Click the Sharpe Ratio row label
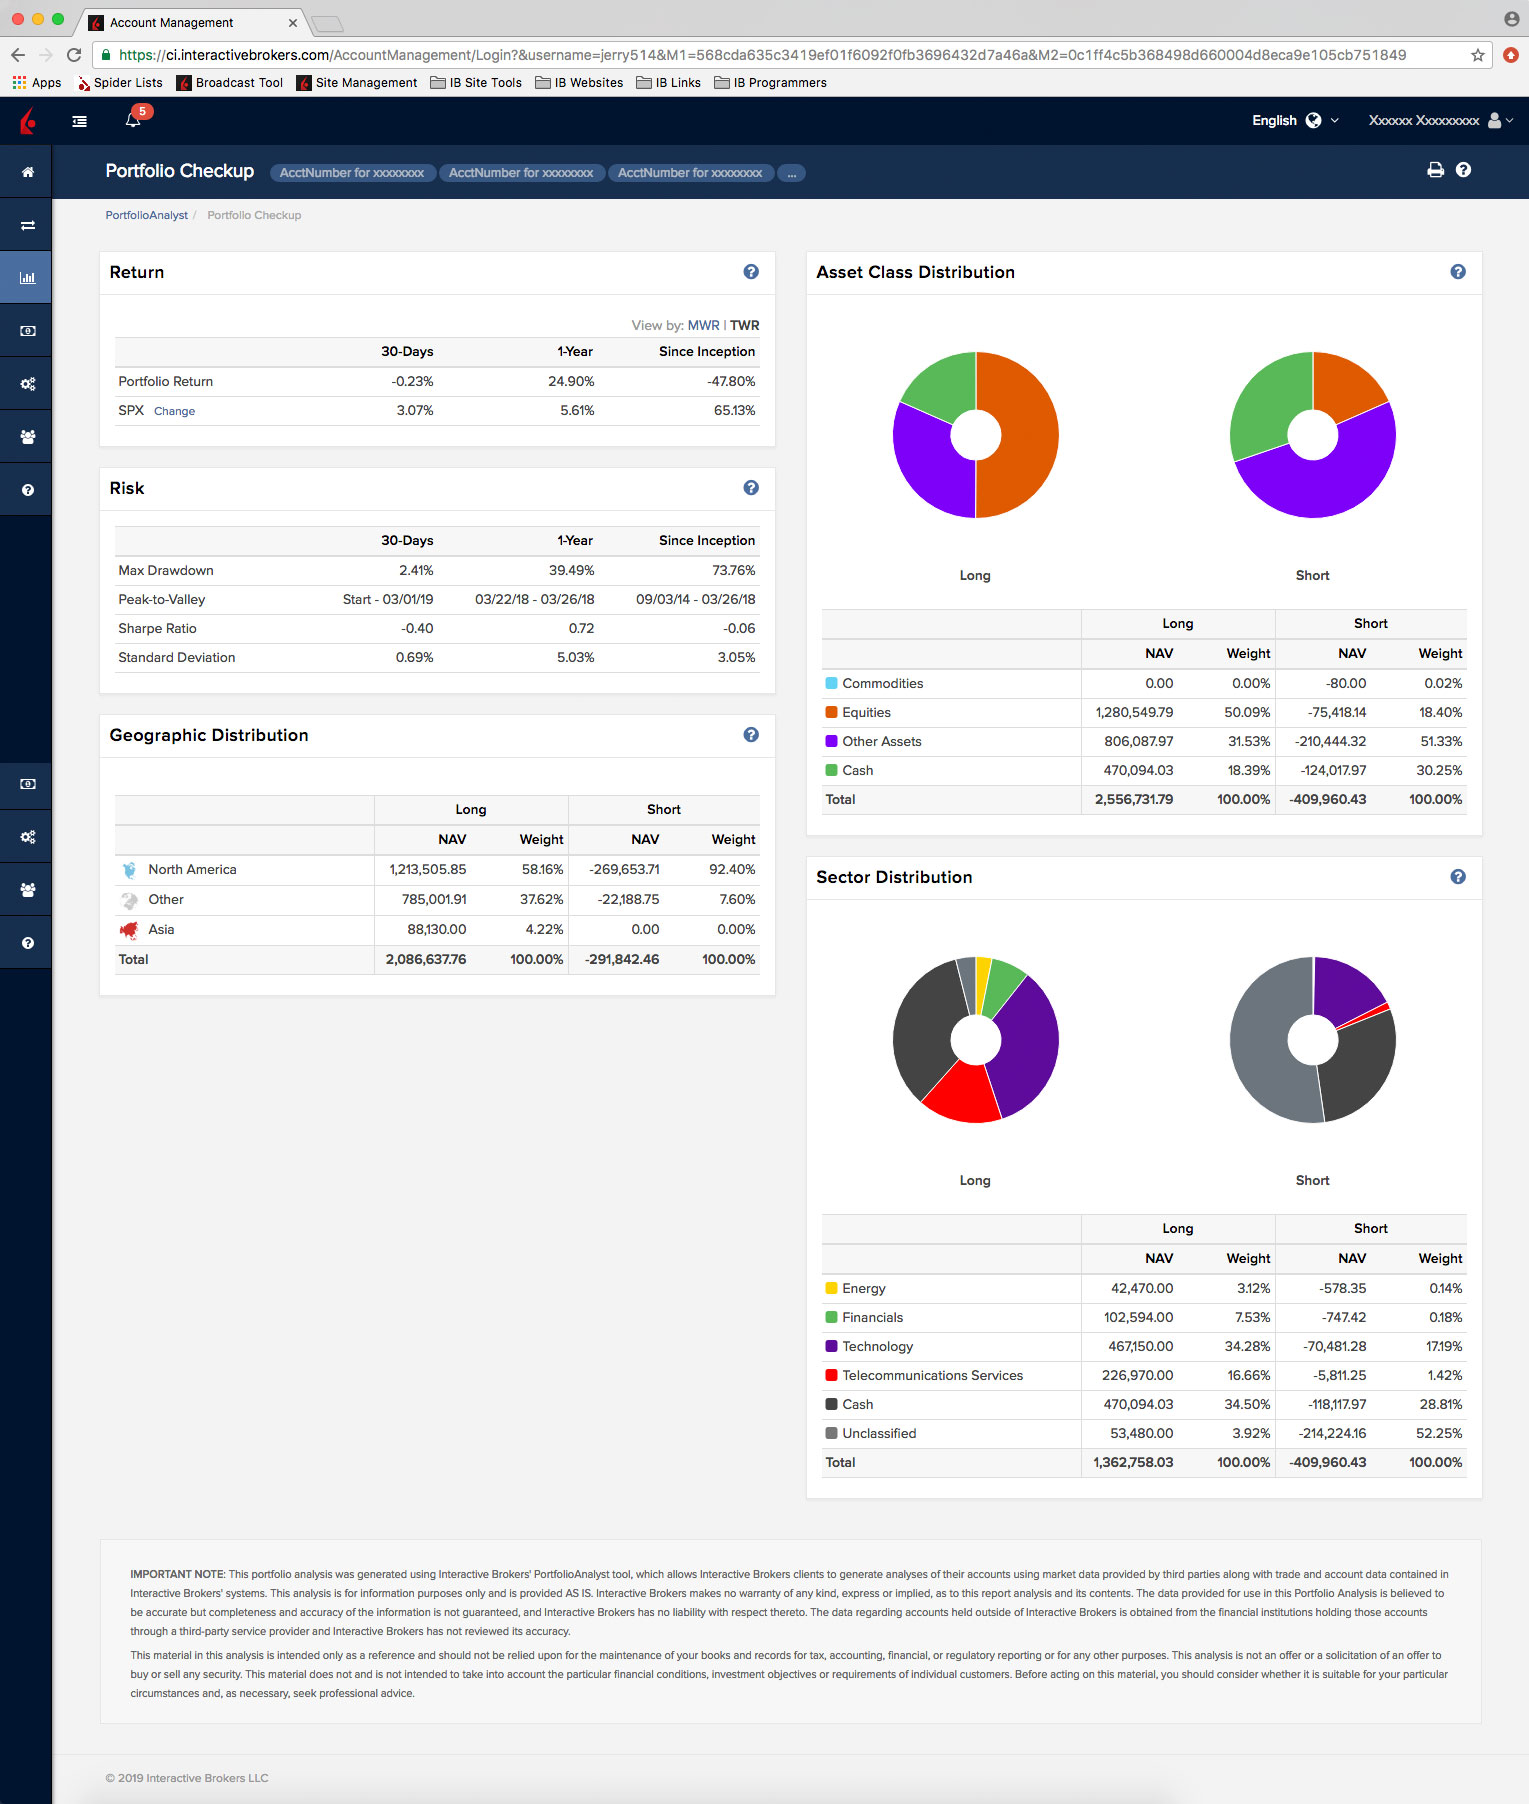Viewport: 1529px width, 1804px height. click(157, 628)
